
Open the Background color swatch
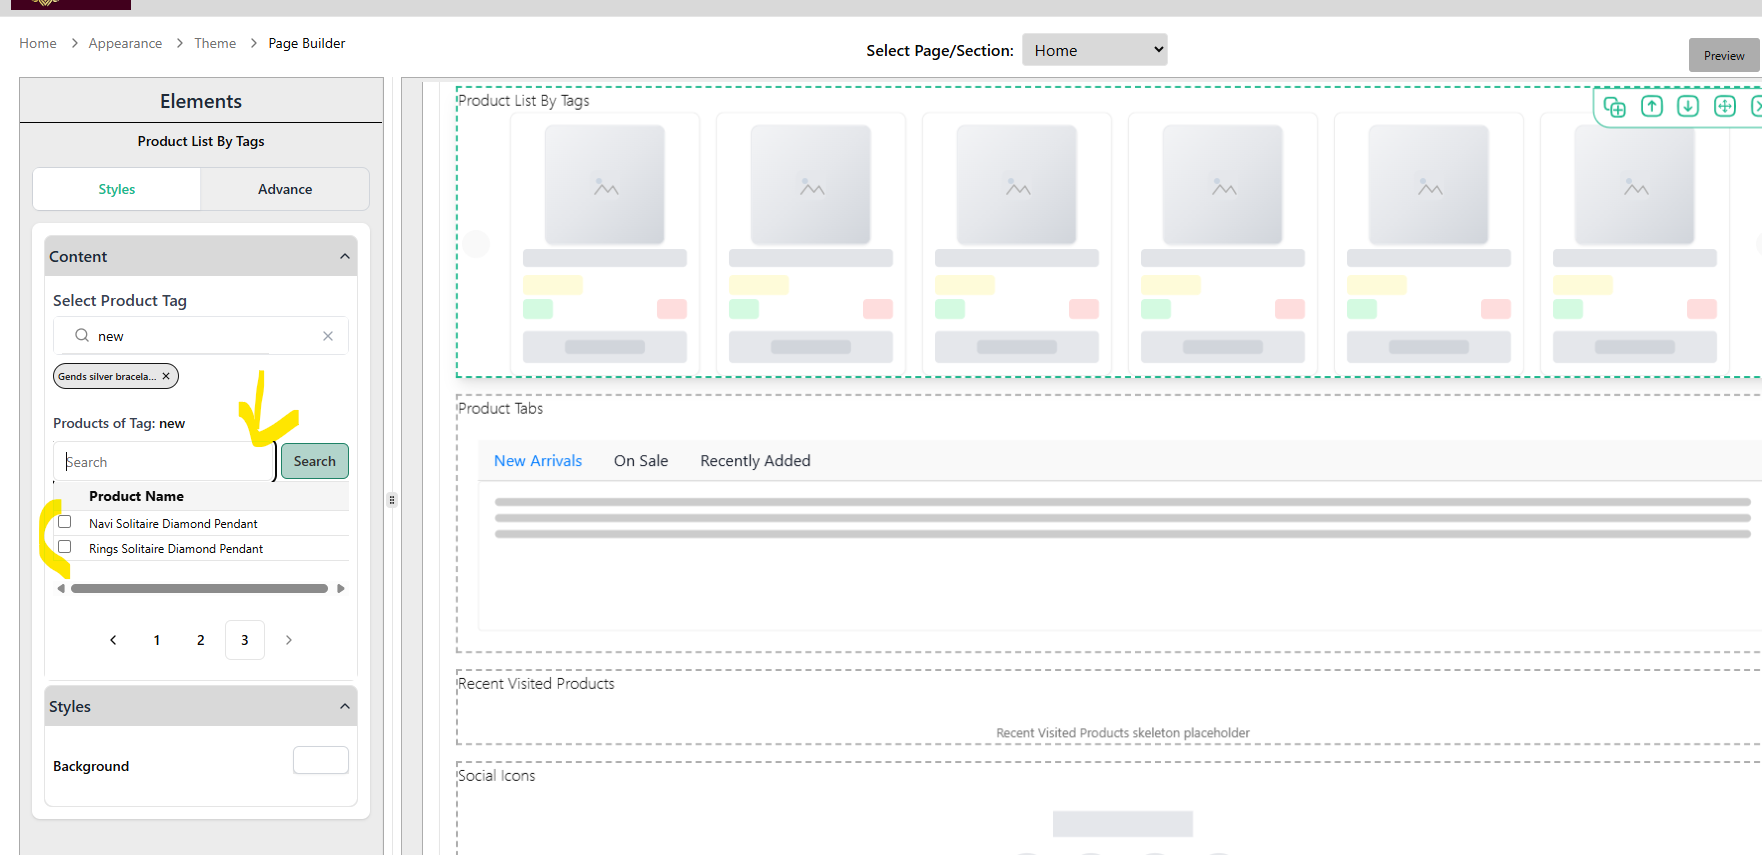pos(321,760)
